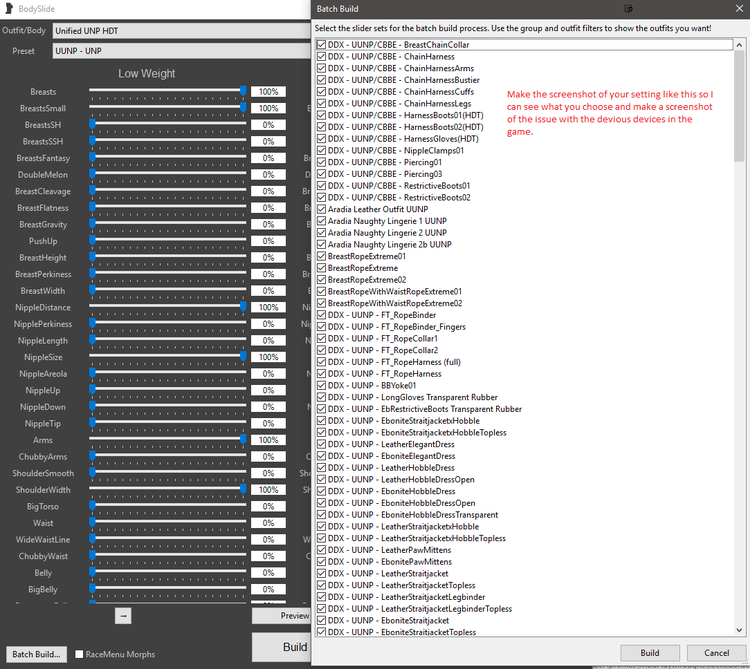Click the Breasts slider handle
Screen dimensions: 750x669
(243, 91)
